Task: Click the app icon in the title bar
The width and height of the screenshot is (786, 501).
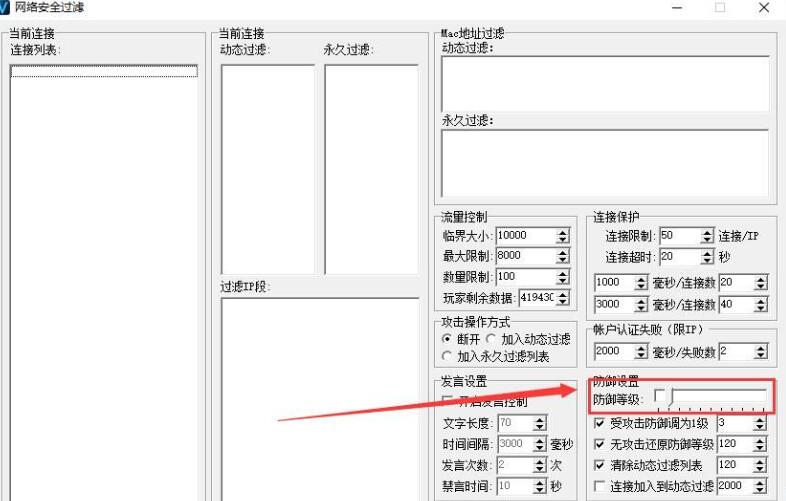Action: tap(6, 8)
